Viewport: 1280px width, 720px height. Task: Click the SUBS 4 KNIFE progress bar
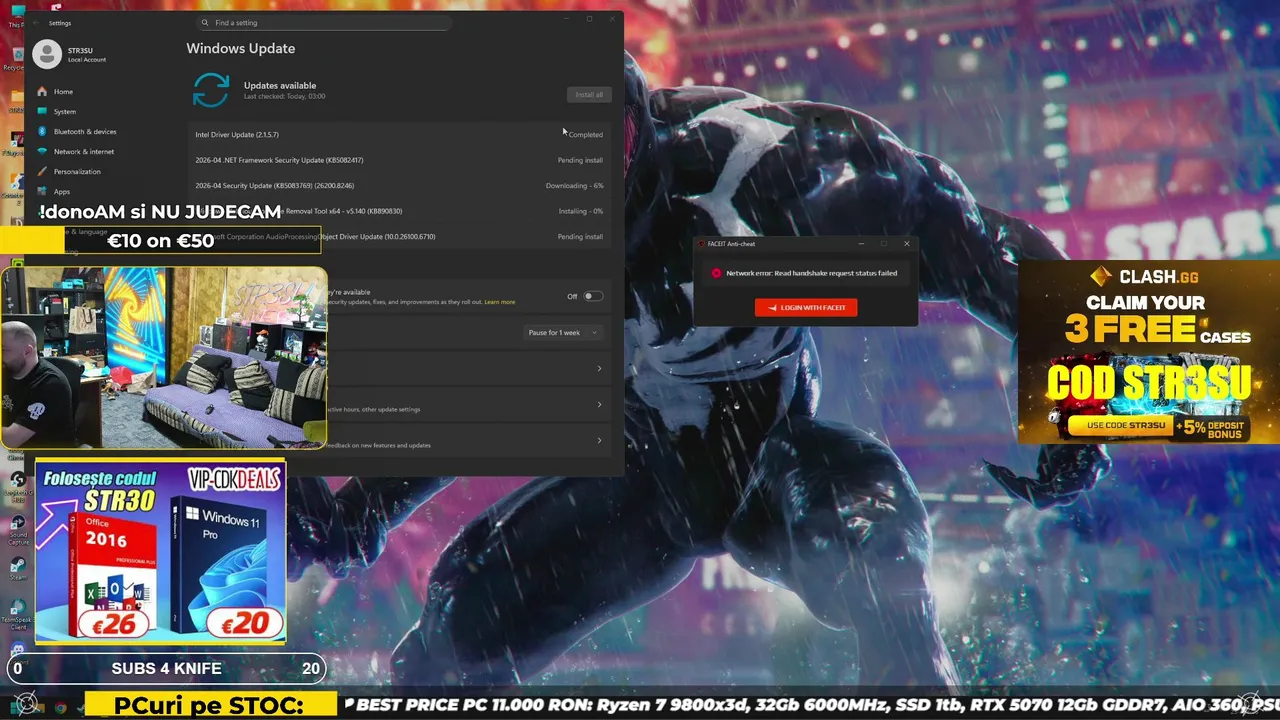[x=166, y=668]
